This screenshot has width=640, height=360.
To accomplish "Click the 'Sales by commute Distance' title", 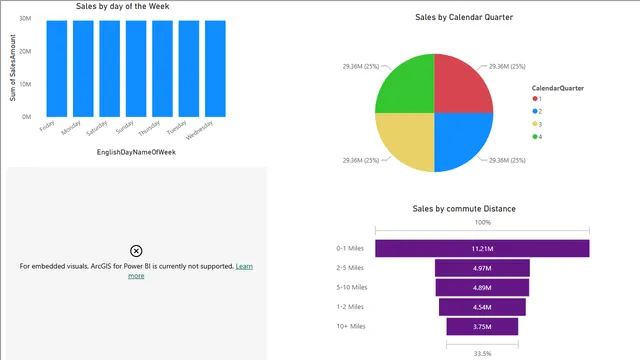I will click(x=464, y=209).
